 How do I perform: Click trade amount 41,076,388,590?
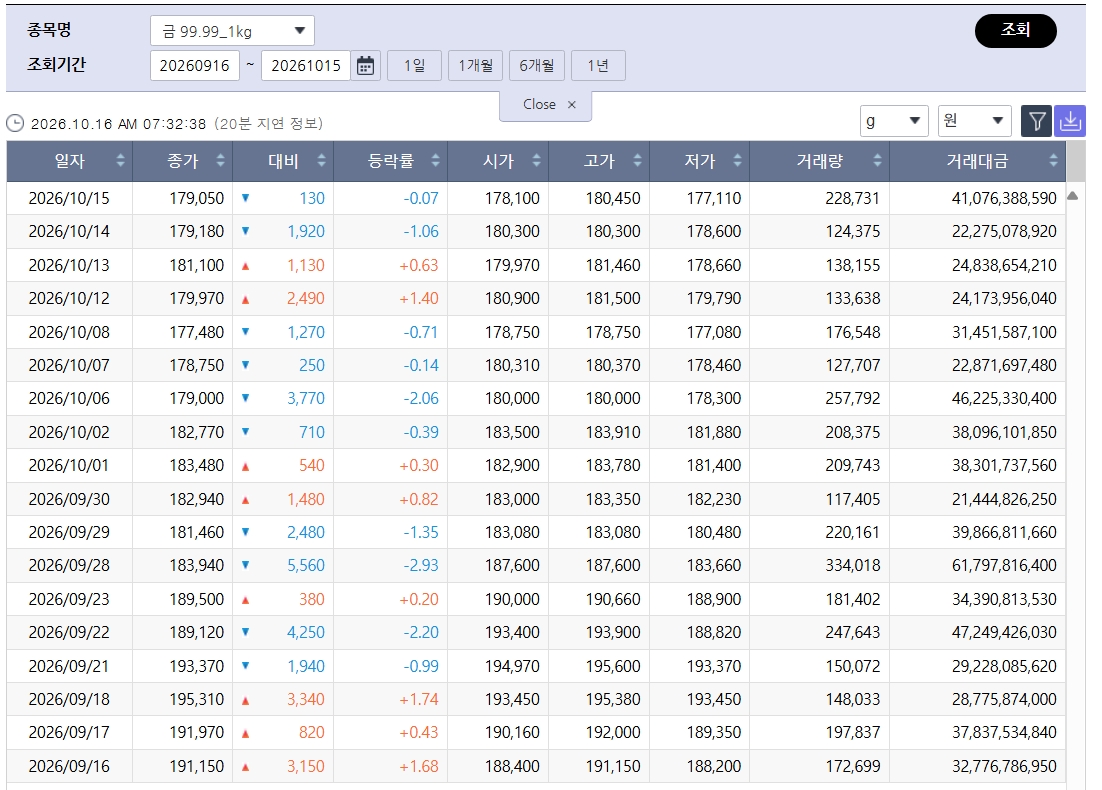pos(1004,198)
